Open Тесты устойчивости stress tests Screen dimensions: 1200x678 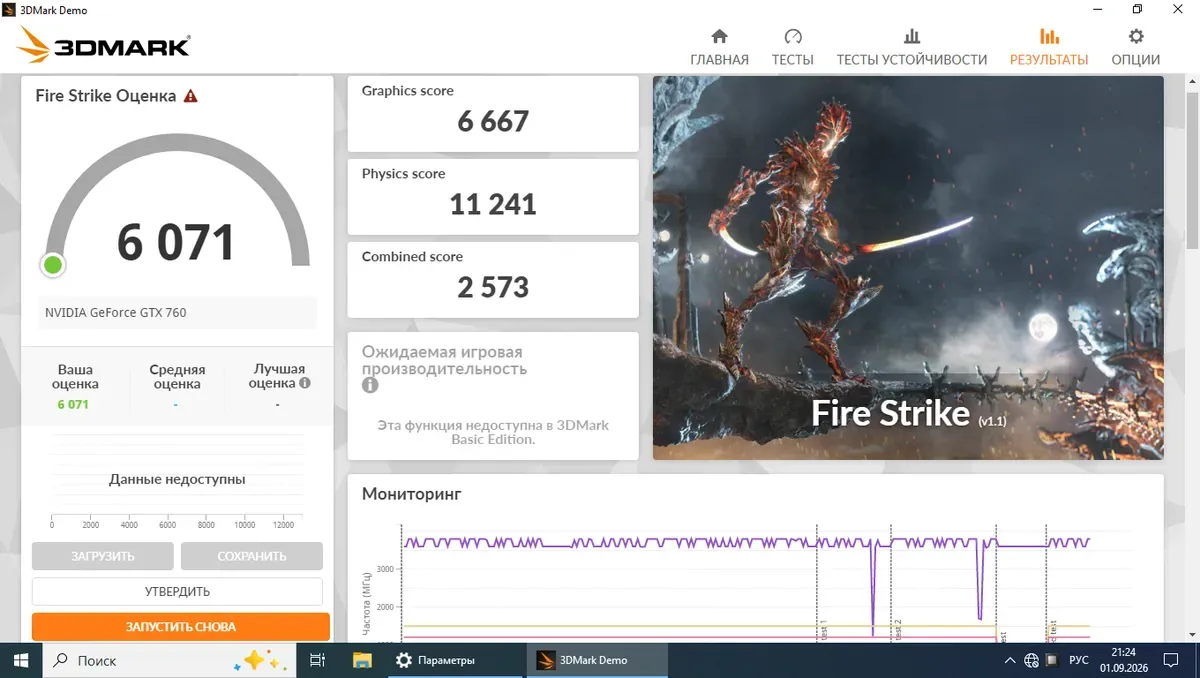tap(911, 47)
